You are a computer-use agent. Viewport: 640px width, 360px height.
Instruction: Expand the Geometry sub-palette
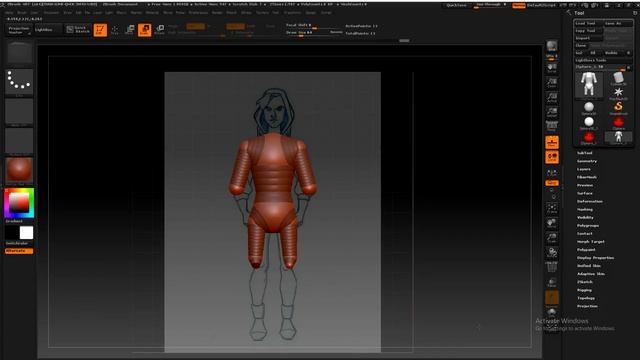tap(587, 161)
